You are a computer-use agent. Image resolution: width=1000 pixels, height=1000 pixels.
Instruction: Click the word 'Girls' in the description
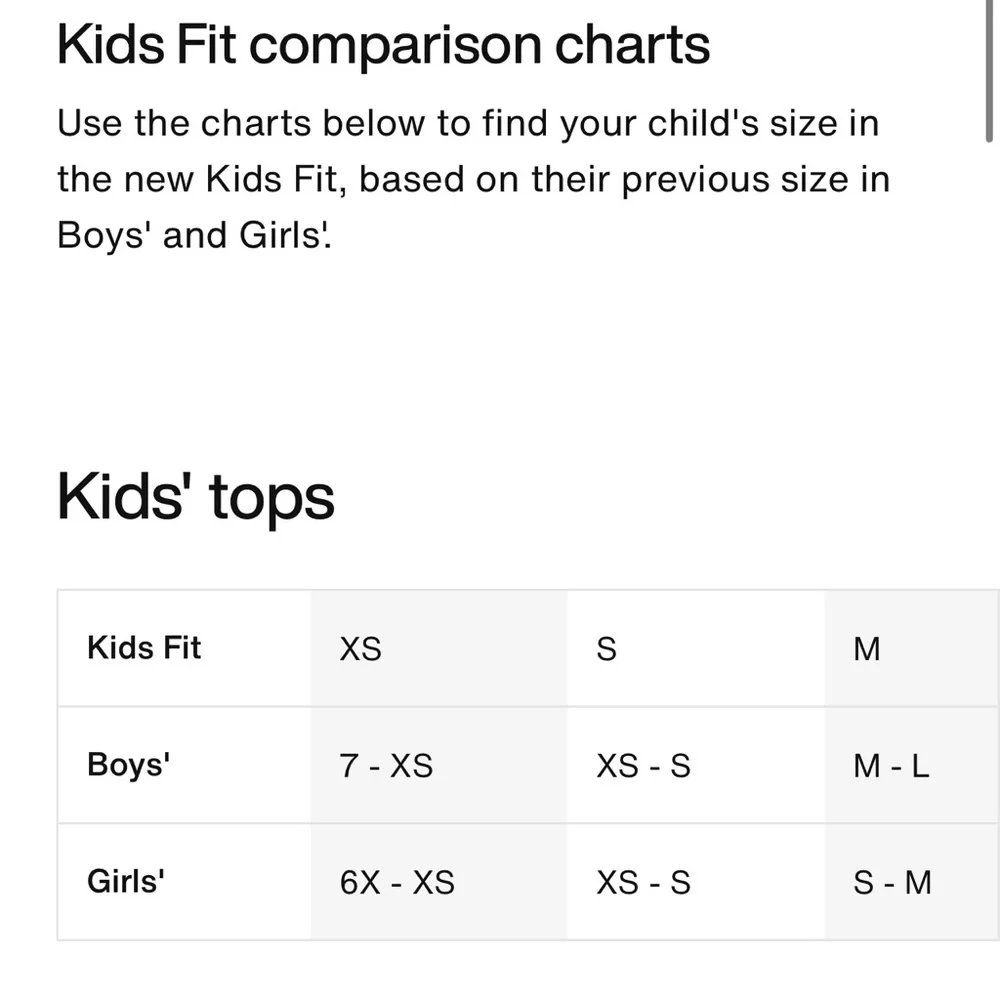(x=282, y=235)
